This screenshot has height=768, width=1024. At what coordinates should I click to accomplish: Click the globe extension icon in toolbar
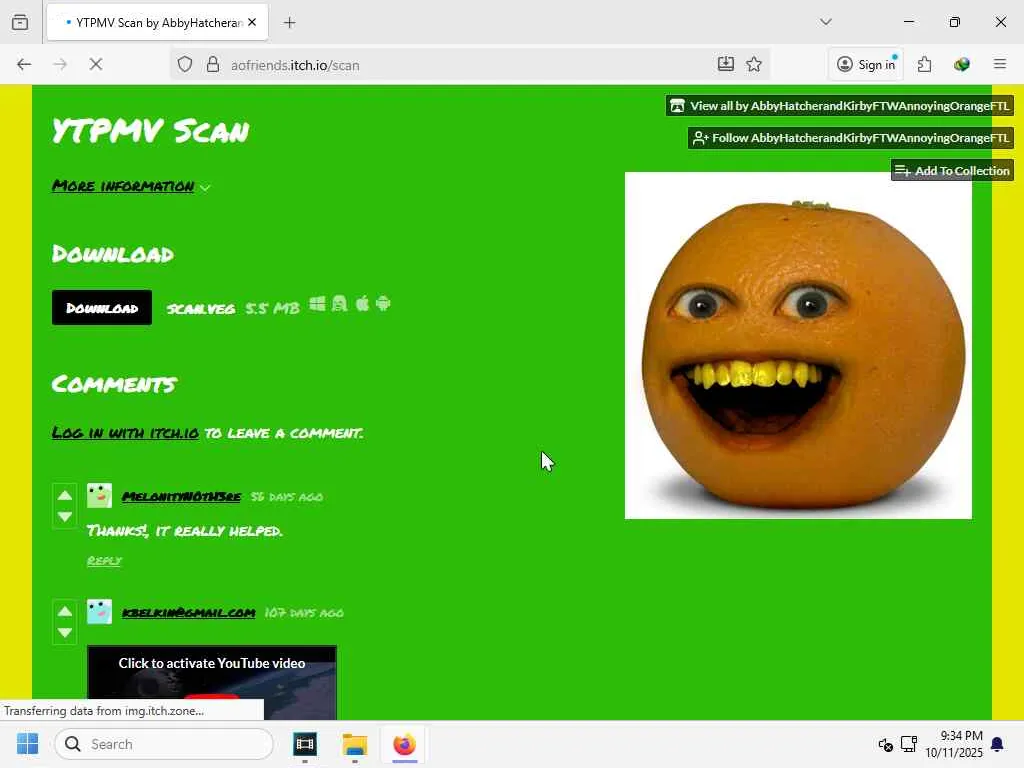(x=961, y=64)
